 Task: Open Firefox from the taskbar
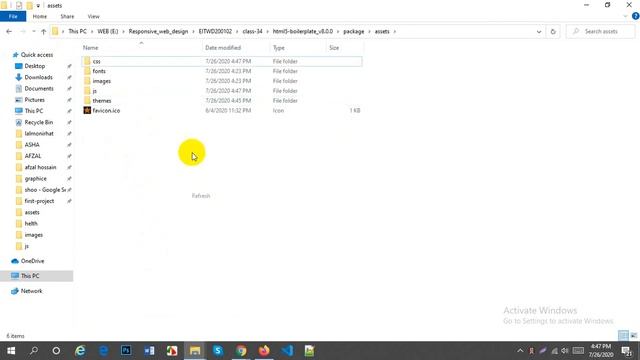point(264,351)
